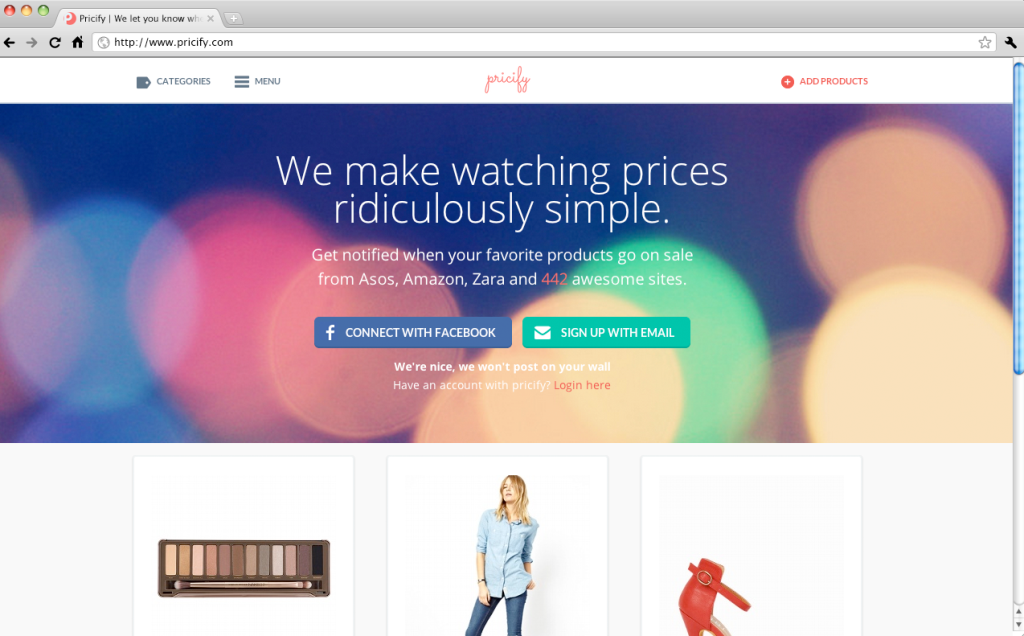This screenshot has height=636, width=1024.
Task: Click the browser forward arrow
Action: point(32,42)
